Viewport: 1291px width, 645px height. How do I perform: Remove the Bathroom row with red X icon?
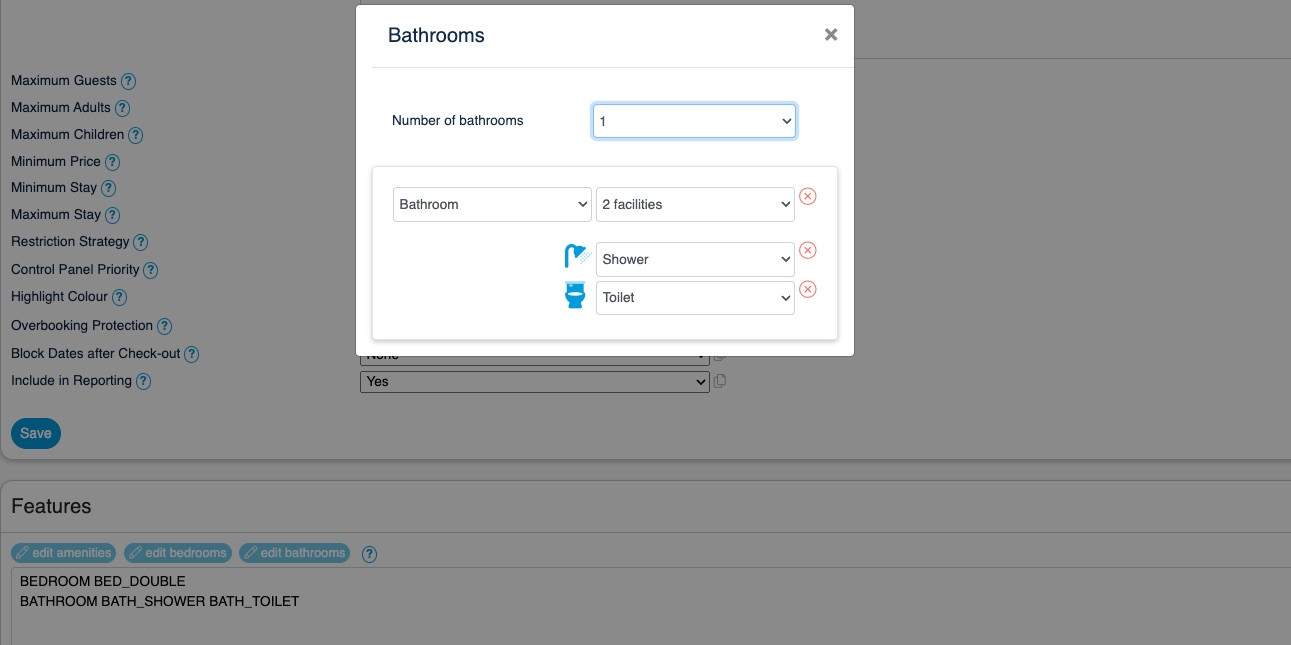click(x=807, y=197)
